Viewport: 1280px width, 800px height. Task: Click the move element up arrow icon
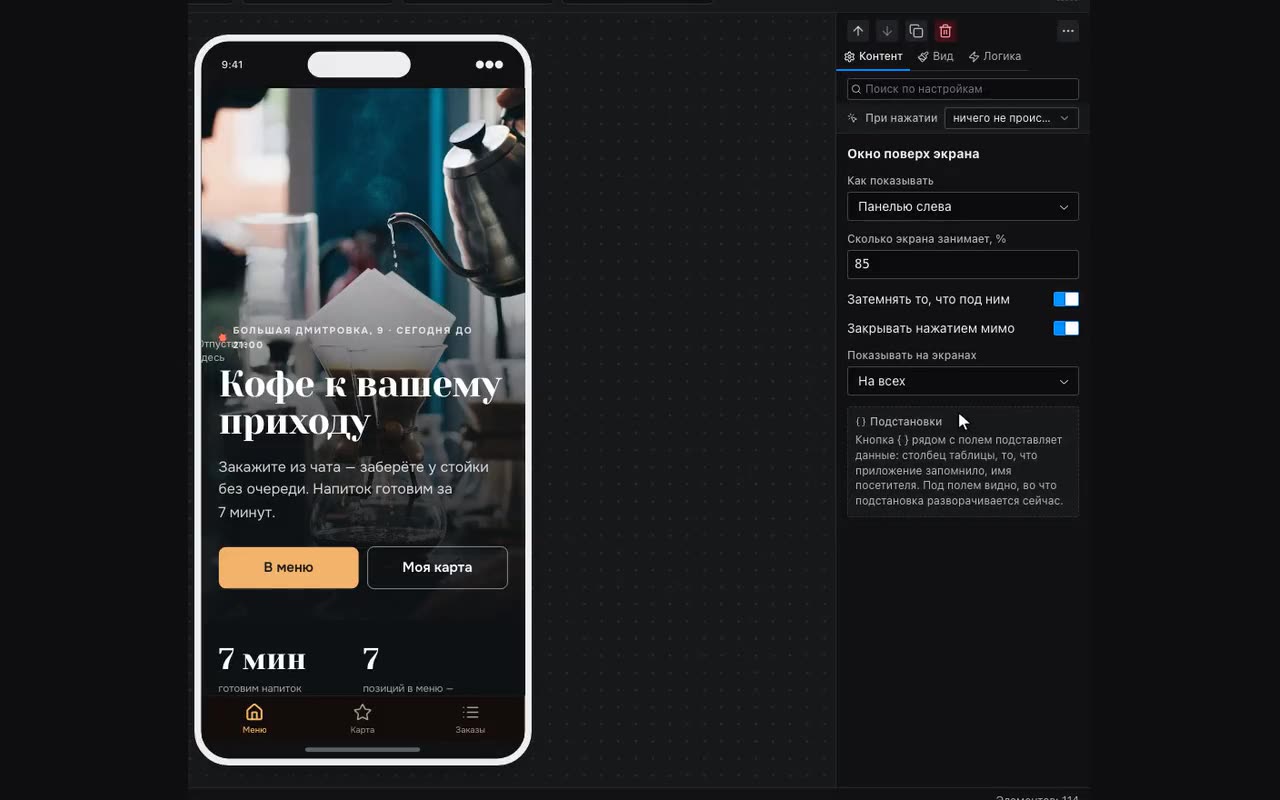pos(858,31)
